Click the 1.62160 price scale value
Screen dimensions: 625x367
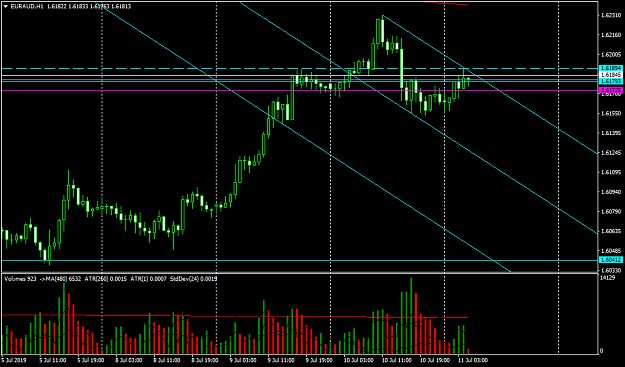click(611, 36)
